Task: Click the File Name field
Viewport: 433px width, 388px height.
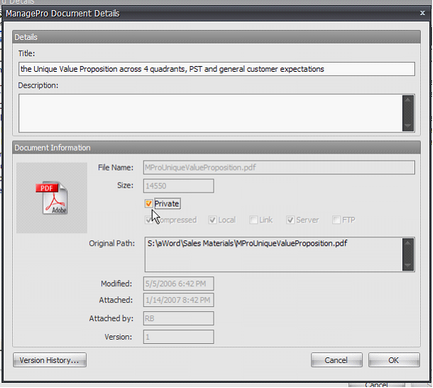Action: (x=279, y=167)
